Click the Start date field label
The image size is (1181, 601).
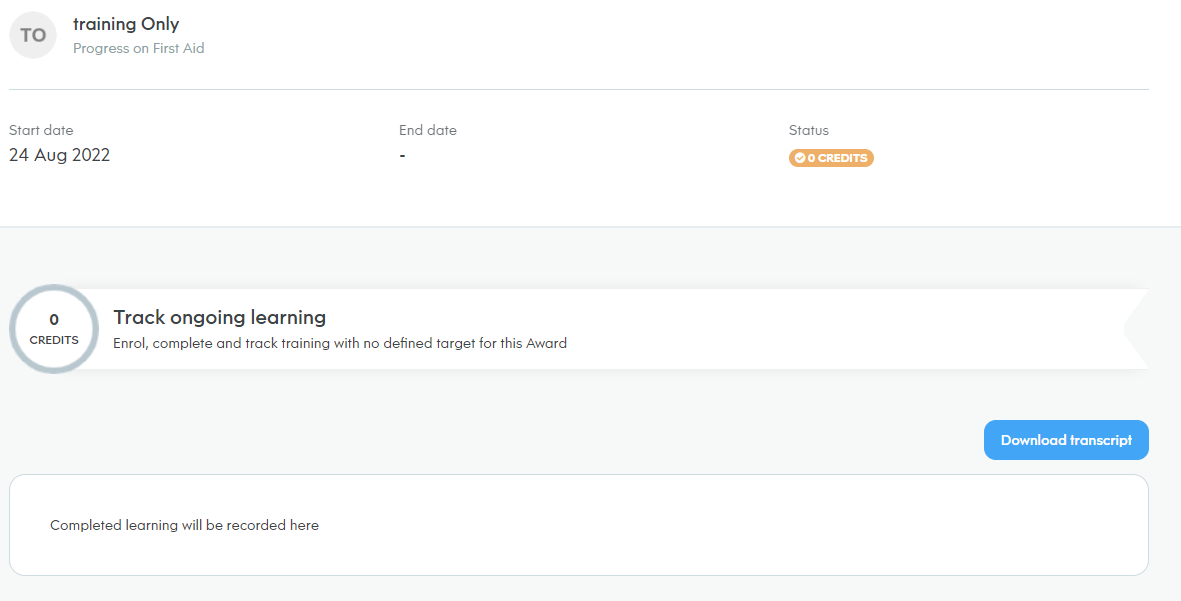(x=40, y=130)
